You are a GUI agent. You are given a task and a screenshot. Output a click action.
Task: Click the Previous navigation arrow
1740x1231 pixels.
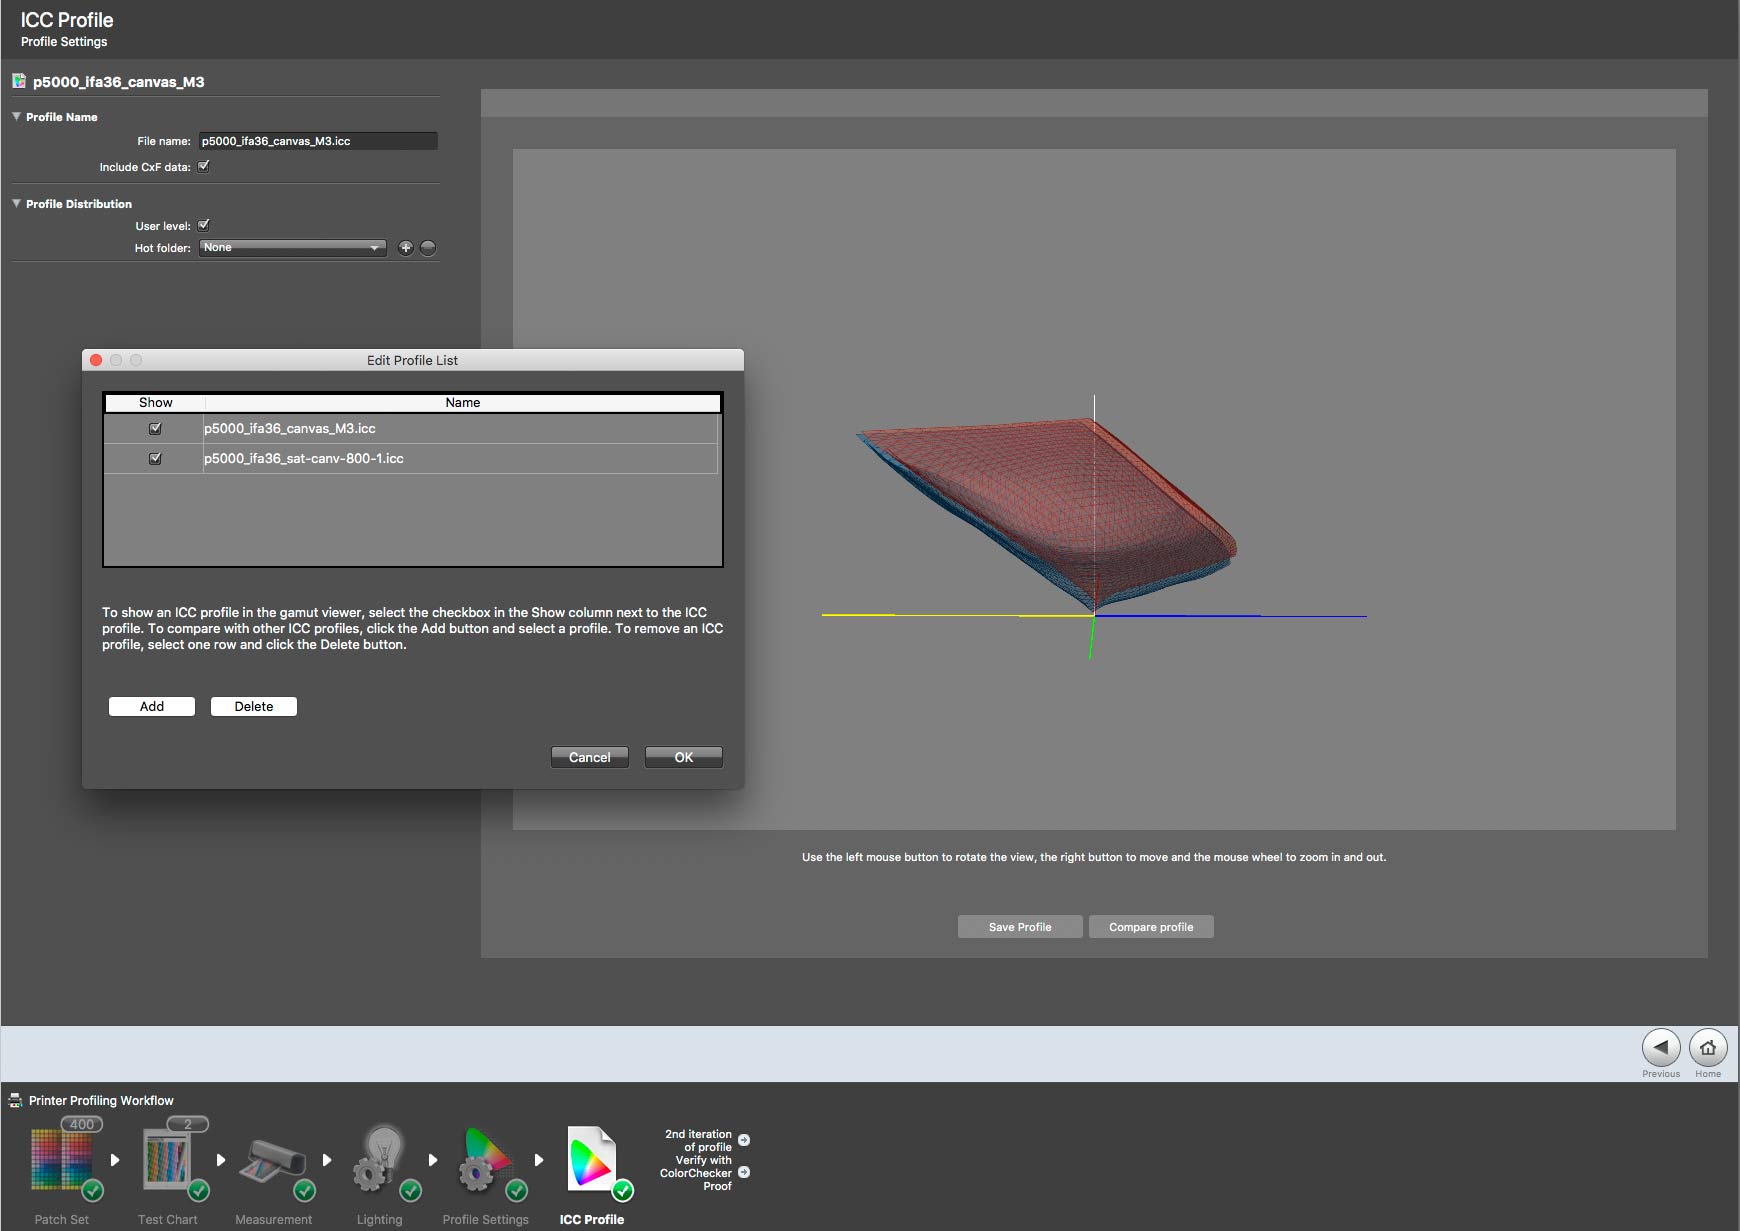point(1661,1048)
